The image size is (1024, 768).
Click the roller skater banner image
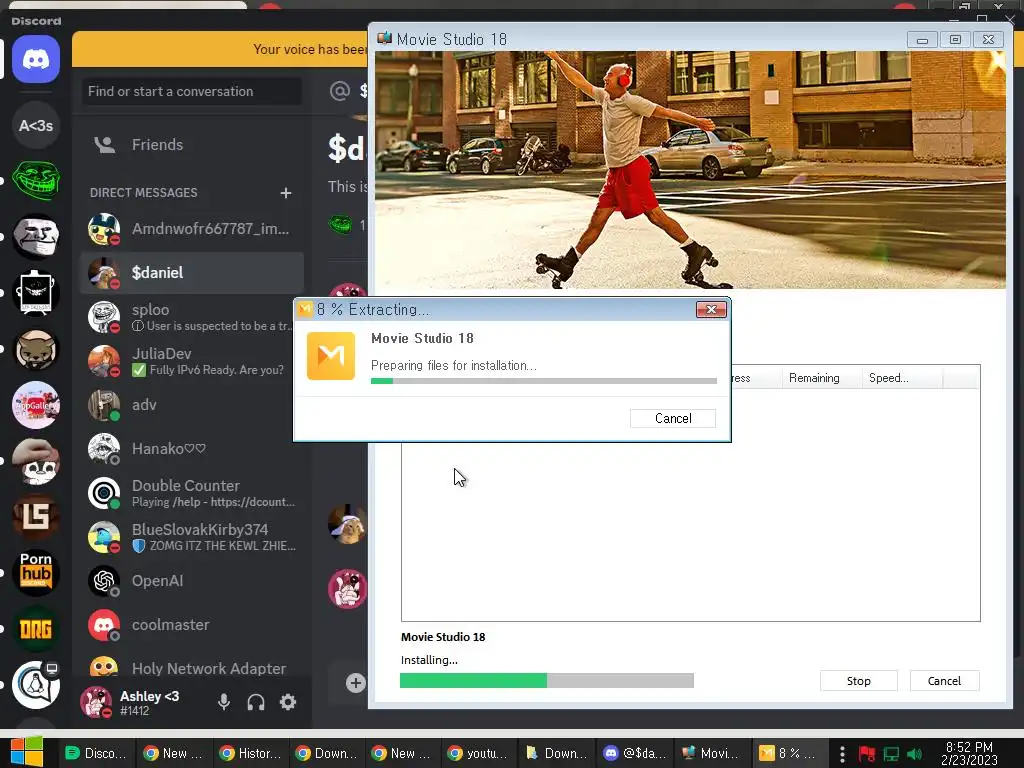coord(690,170)
